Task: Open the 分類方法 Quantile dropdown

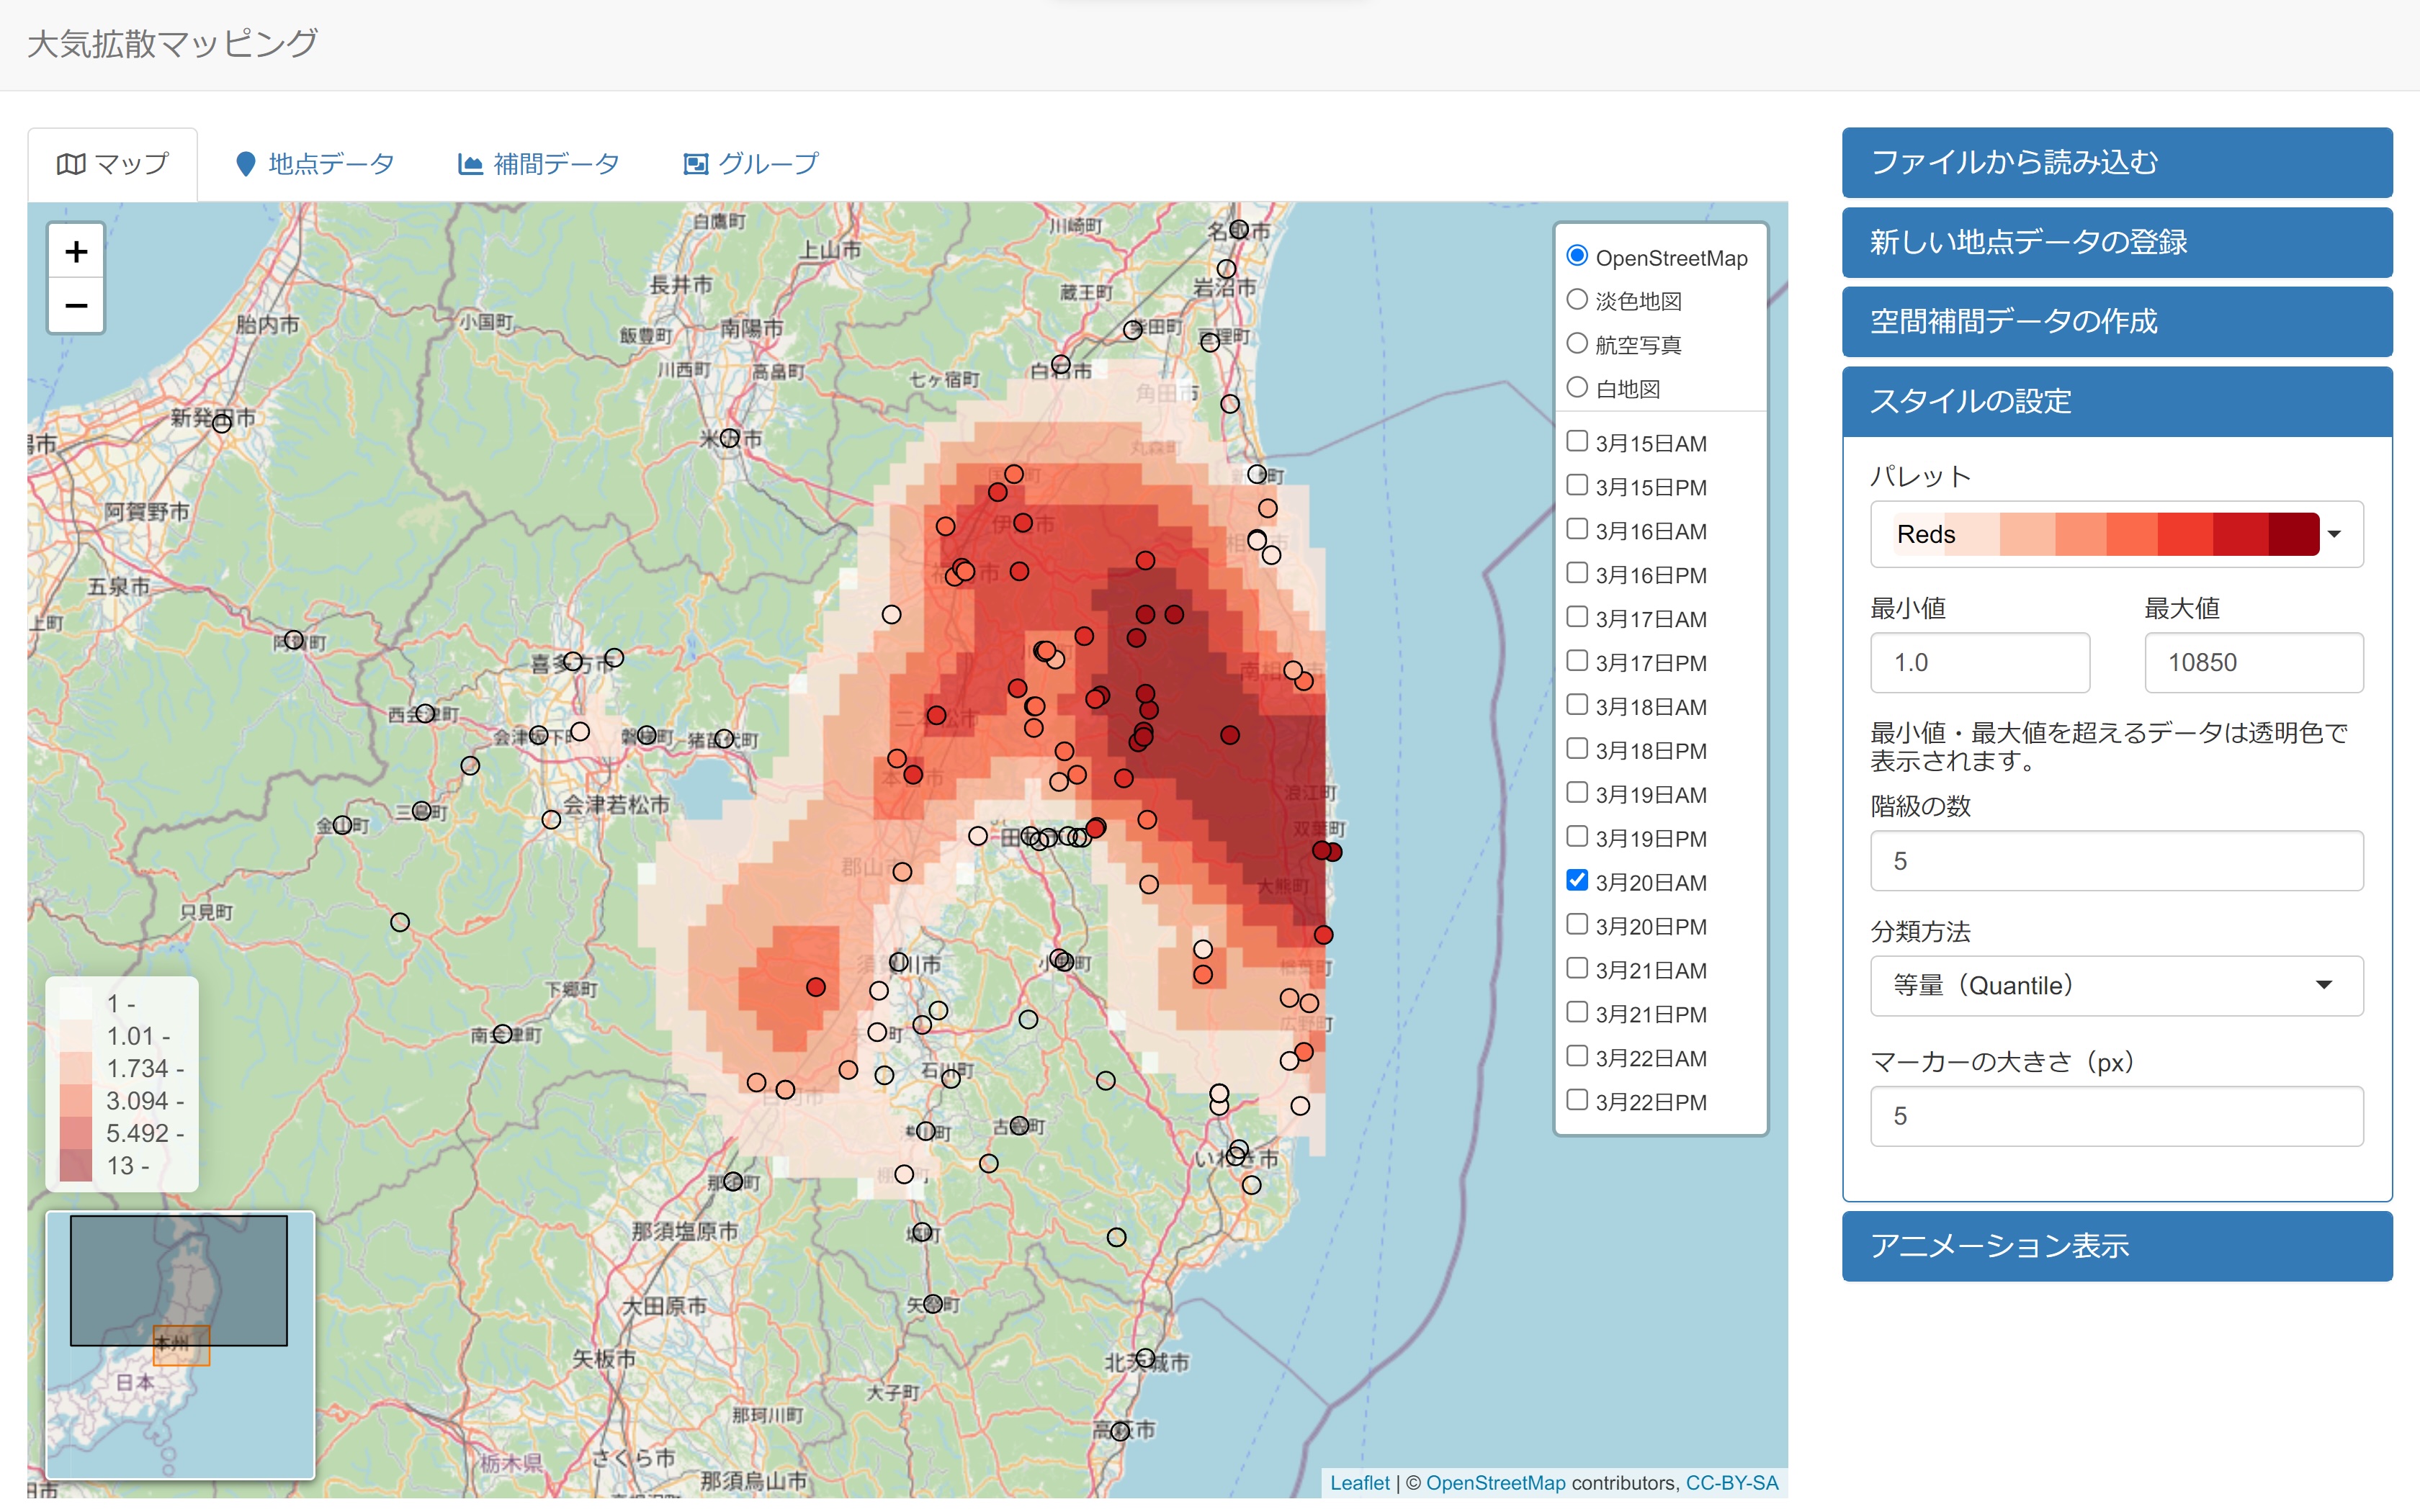Action: pyautogui.click(x=2117, y=986)
